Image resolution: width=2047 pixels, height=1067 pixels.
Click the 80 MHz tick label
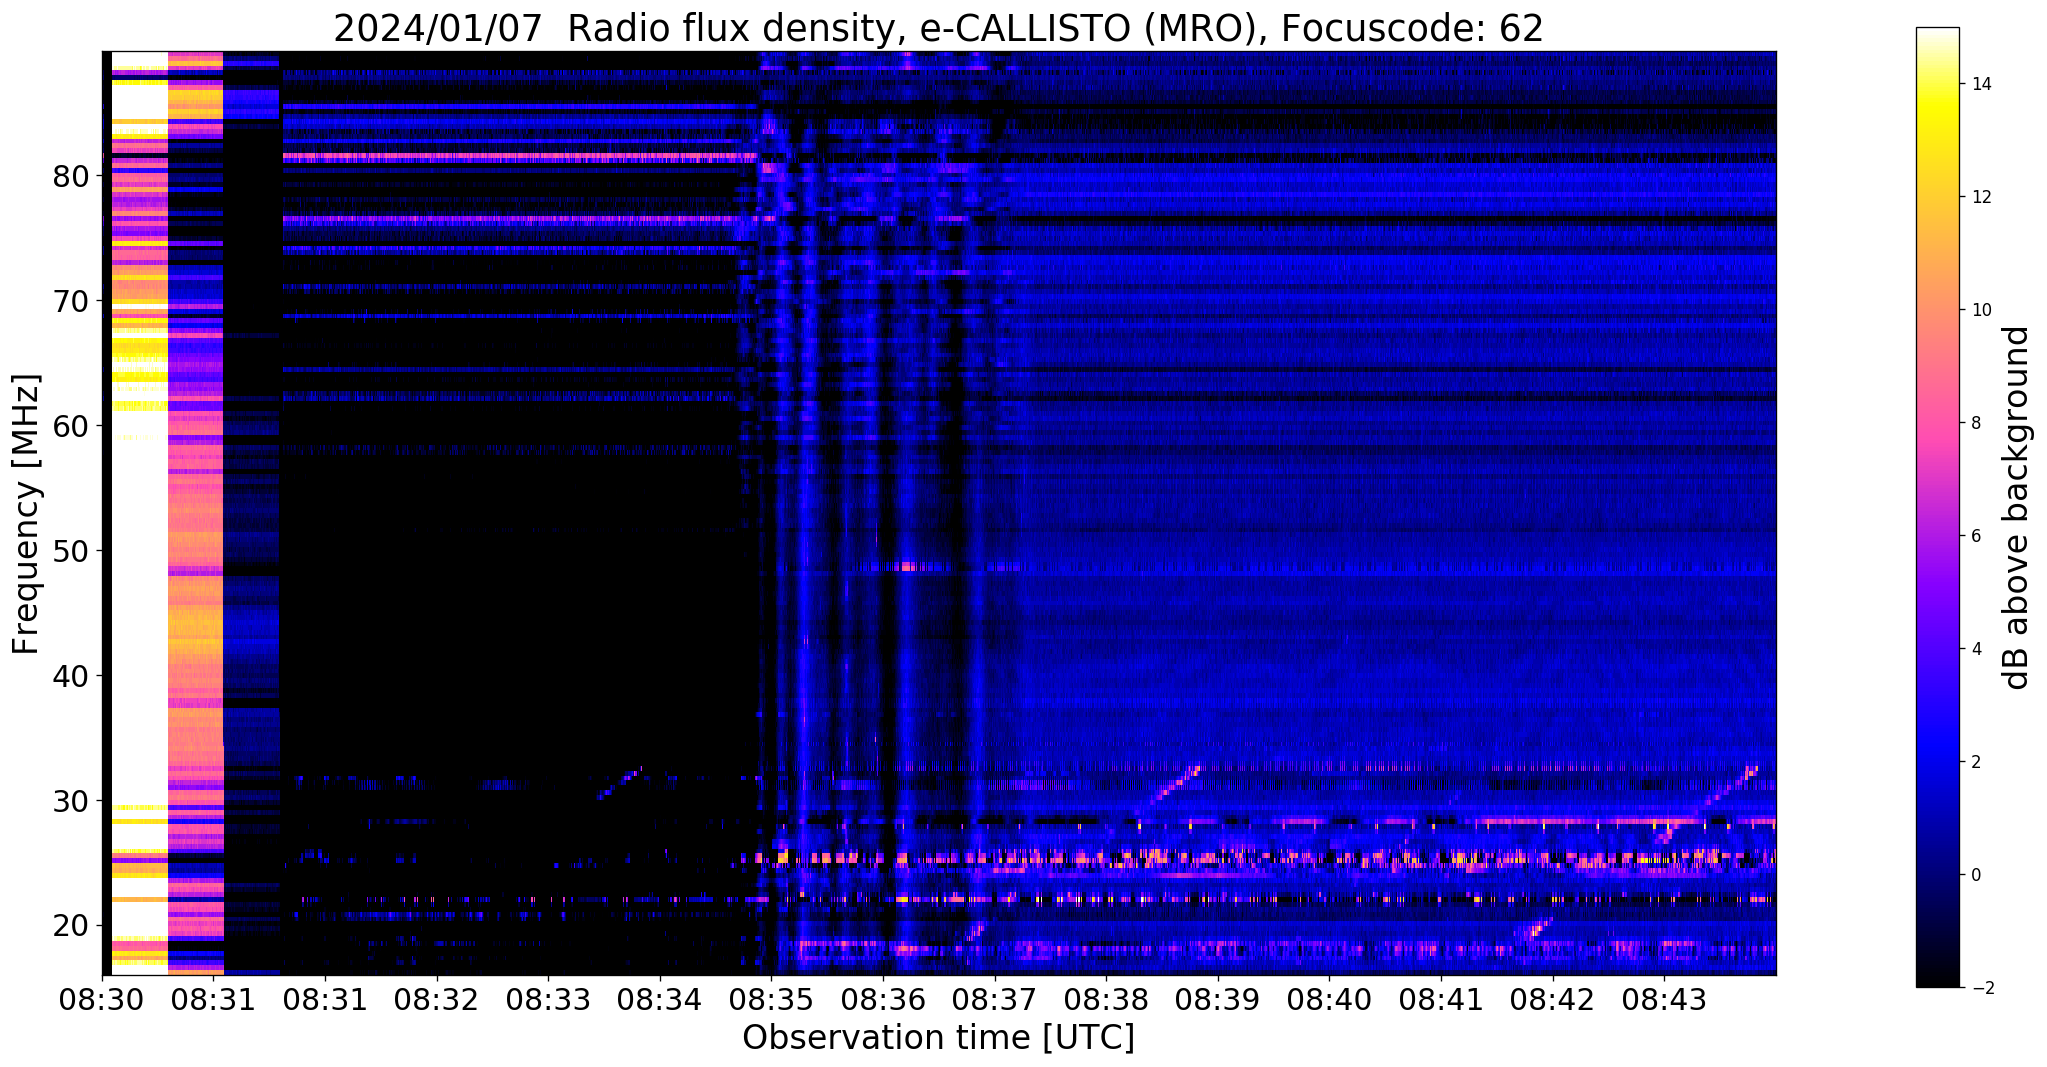tap(71, 177)
